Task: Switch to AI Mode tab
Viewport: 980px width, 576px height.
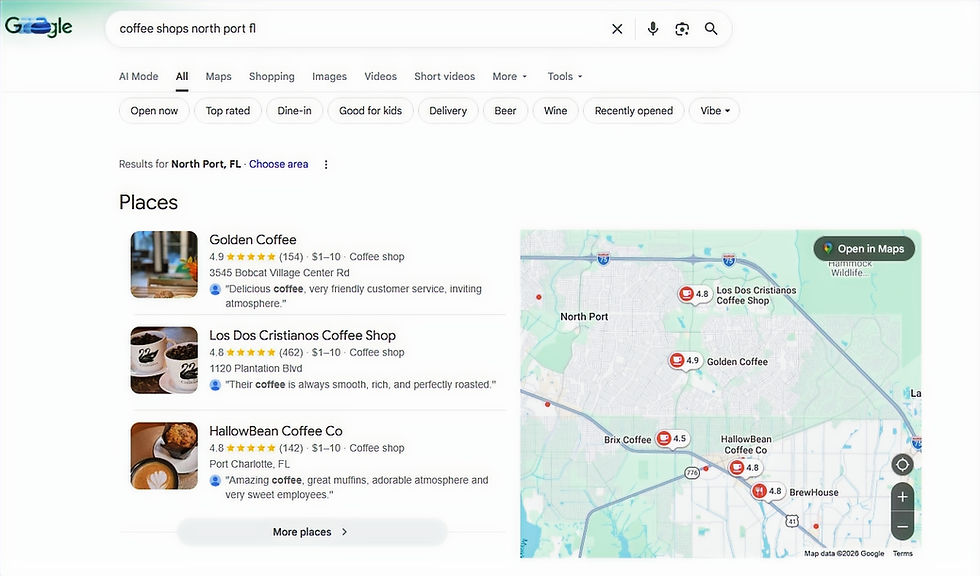Action: (139, 76)
